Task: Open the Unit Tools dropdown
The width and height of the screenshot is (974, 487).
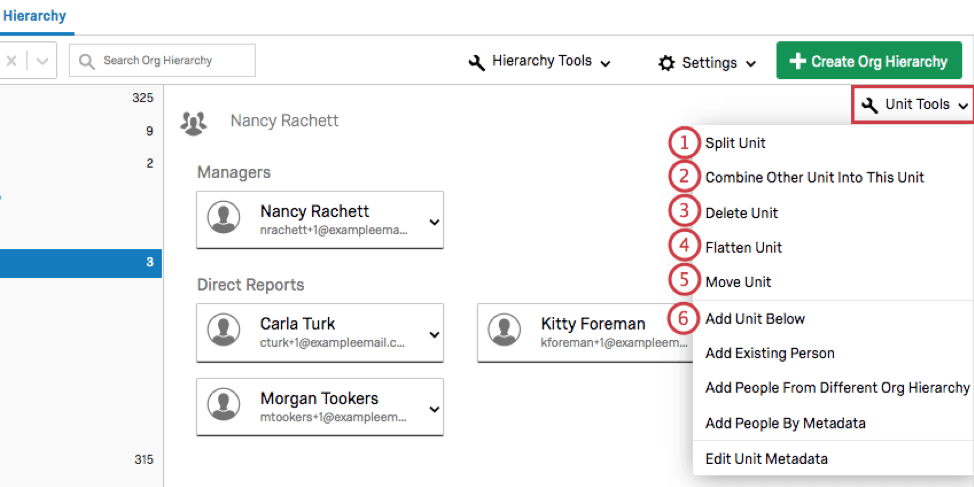Action: (x=914, y=104)
